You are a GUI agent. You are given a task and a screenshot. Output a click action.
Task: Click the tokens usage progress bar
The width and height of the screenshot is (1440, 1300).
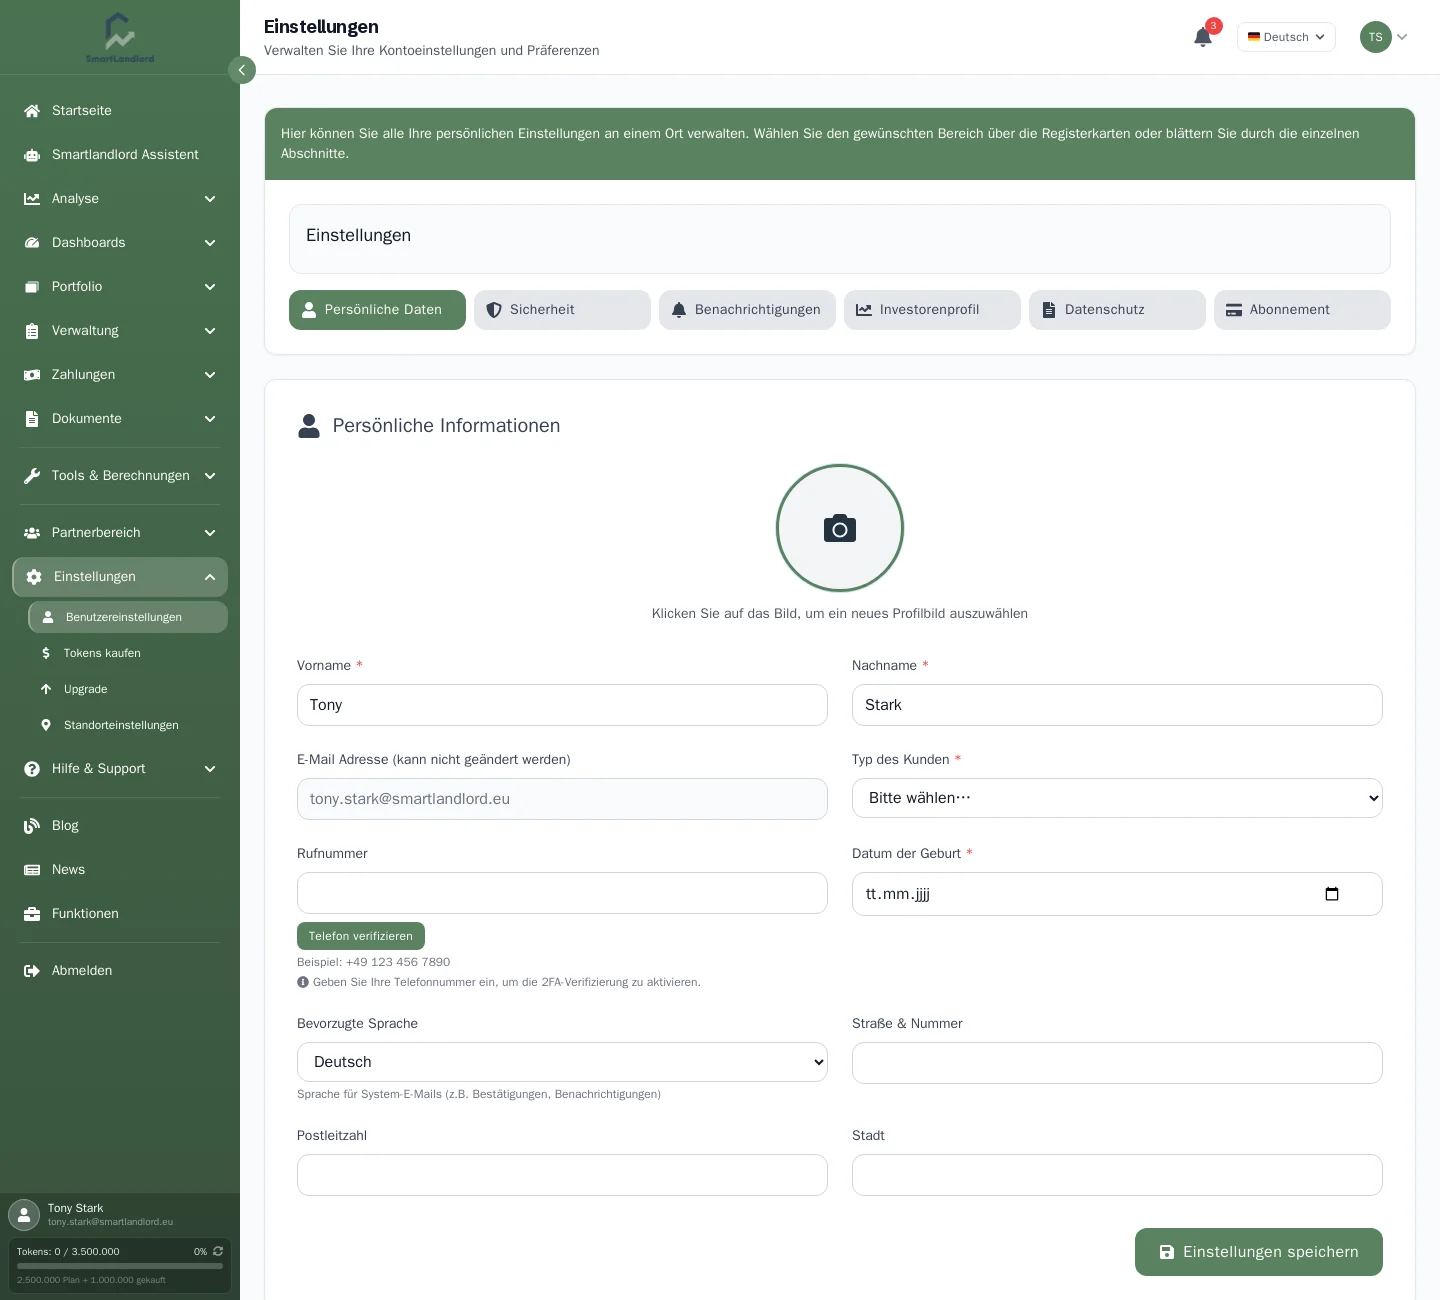[x=120, y=1266]
